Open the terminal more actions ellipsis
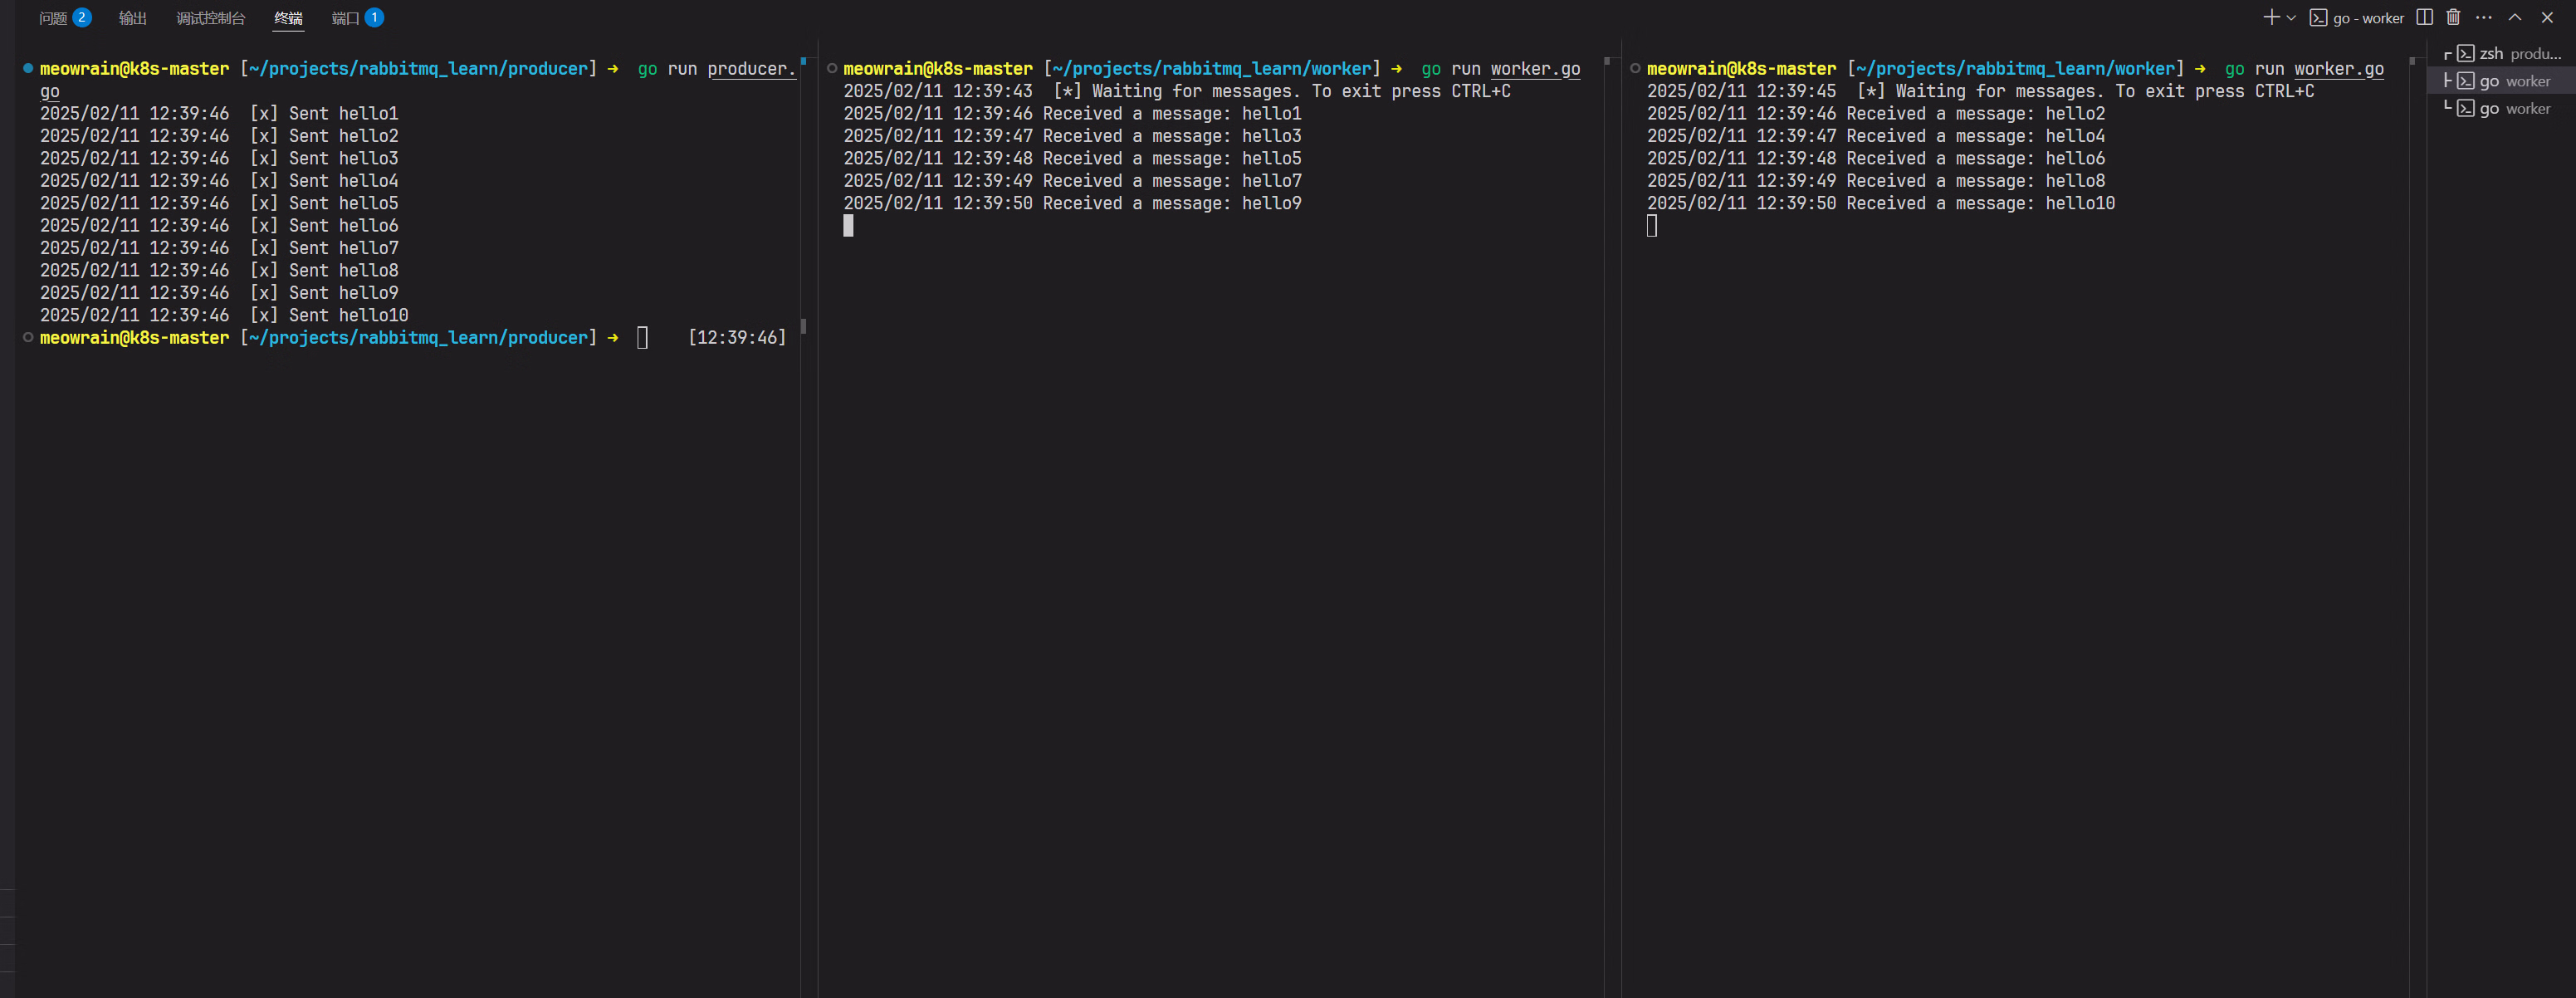2576x998 pixels. pos(2484,17)
